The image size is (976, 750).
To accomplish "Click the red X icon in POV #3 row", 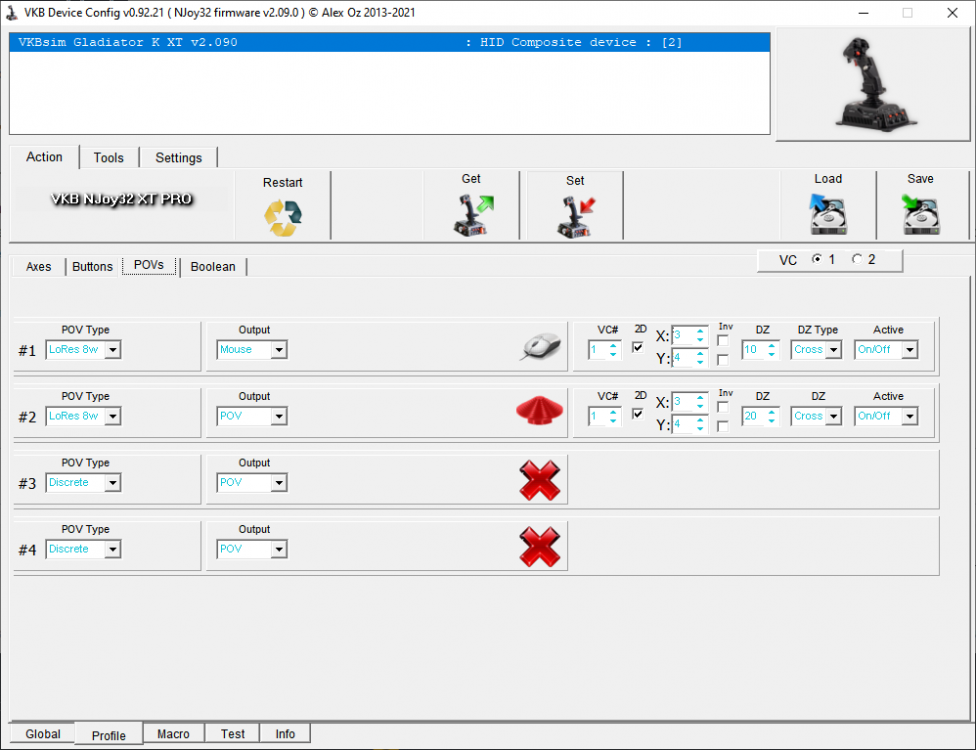I will [x=540, y=480].
